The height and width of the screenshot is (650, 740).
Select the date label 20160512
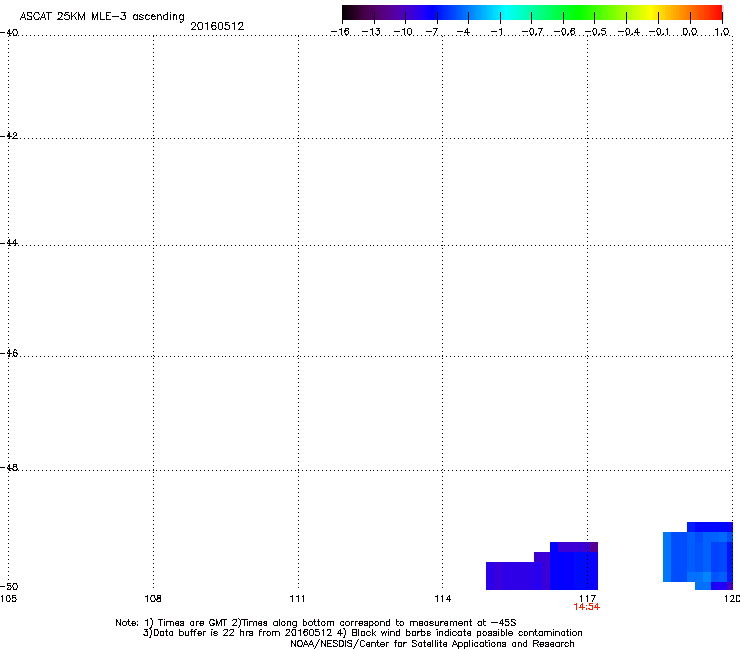click(217, 26)
